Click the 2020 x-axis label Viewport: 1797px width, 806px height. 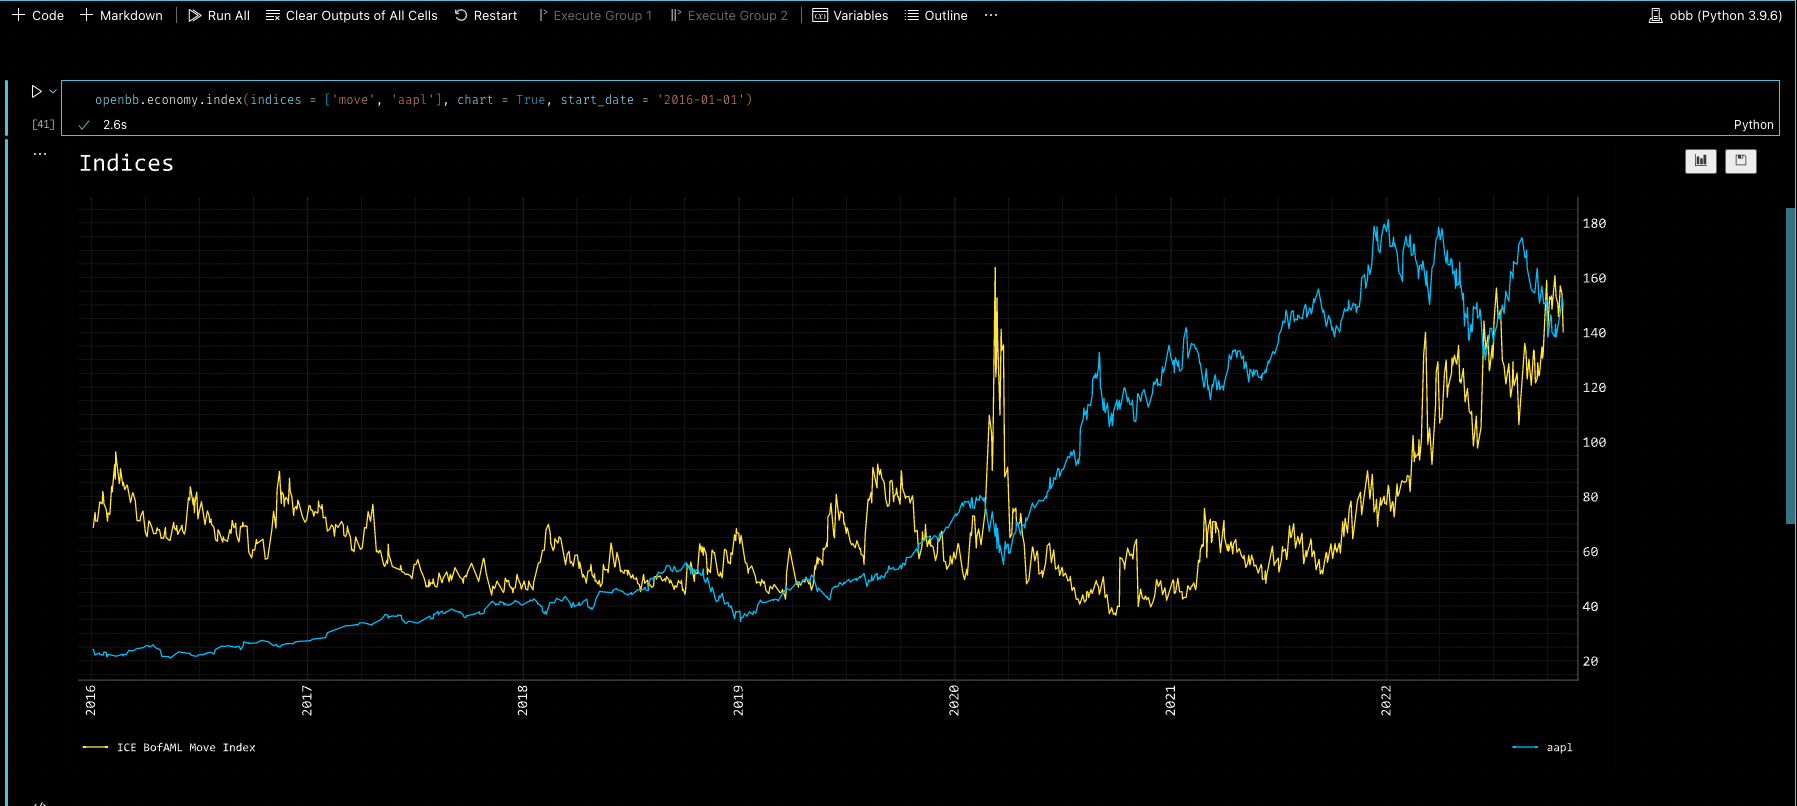[x=954, y=699]
